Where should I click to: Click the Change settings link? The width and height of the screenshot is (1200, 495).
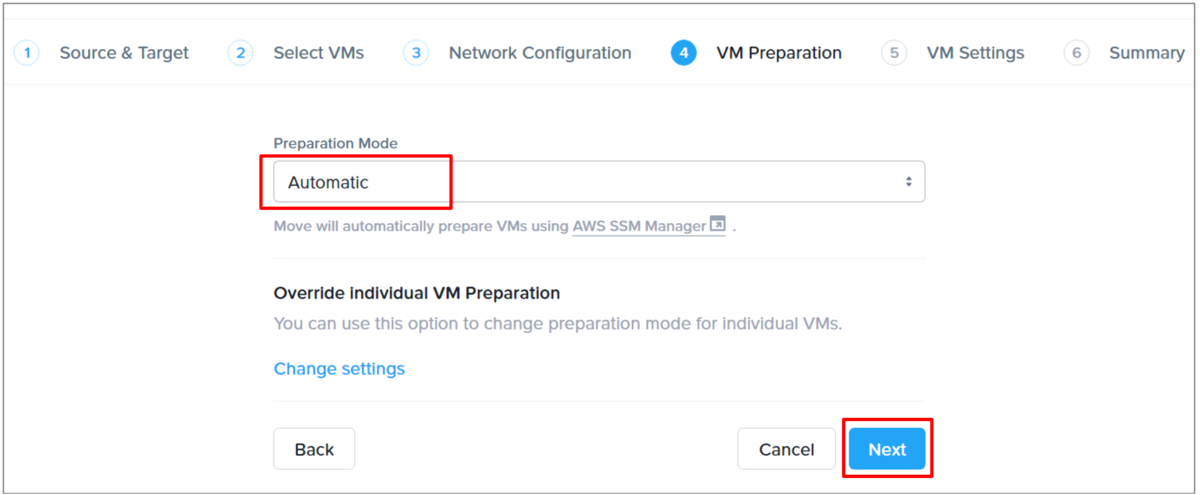(339, 369)
